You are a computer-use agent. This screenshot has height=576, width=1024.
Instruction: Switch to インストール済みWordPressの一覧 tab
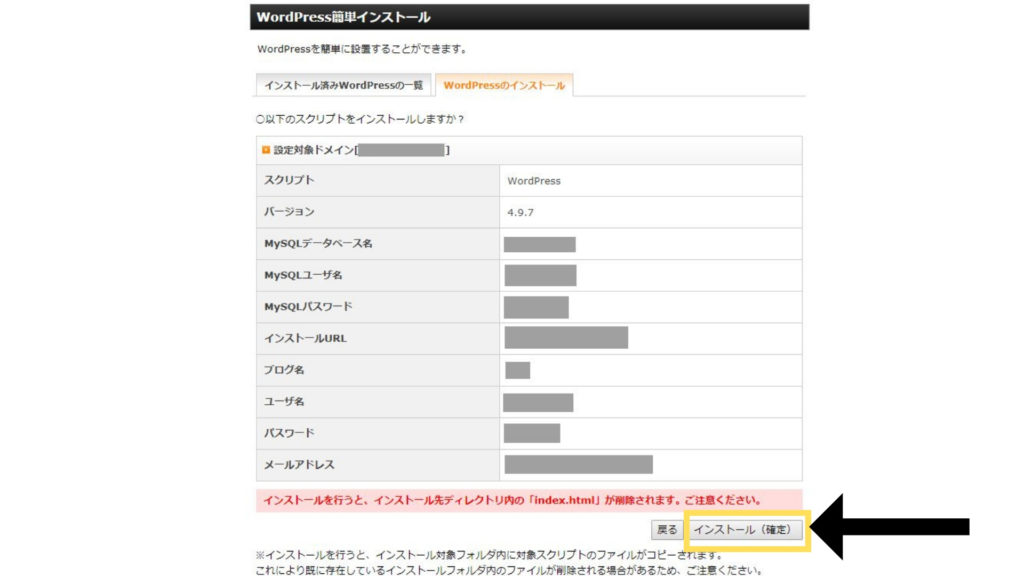[344, 85]
